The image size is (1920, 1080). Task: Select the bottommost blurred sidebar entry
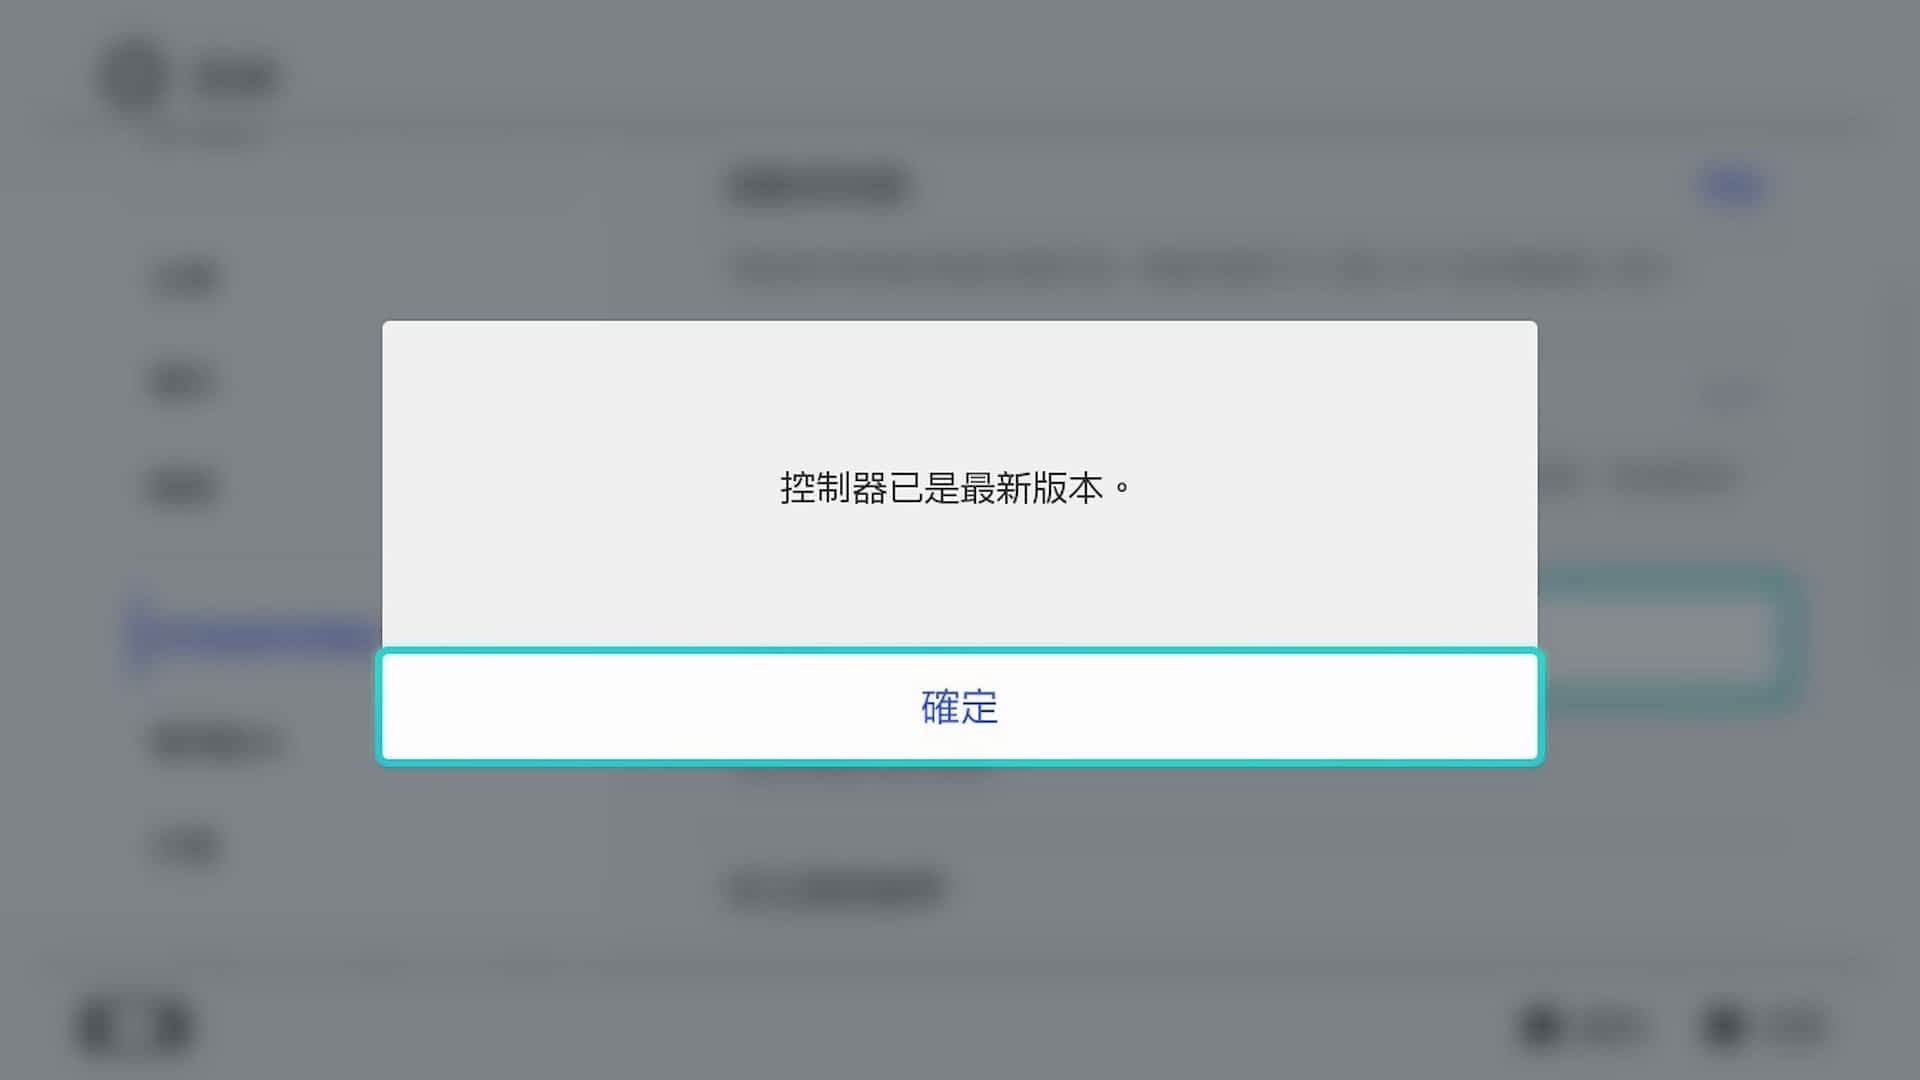point(187,846)
